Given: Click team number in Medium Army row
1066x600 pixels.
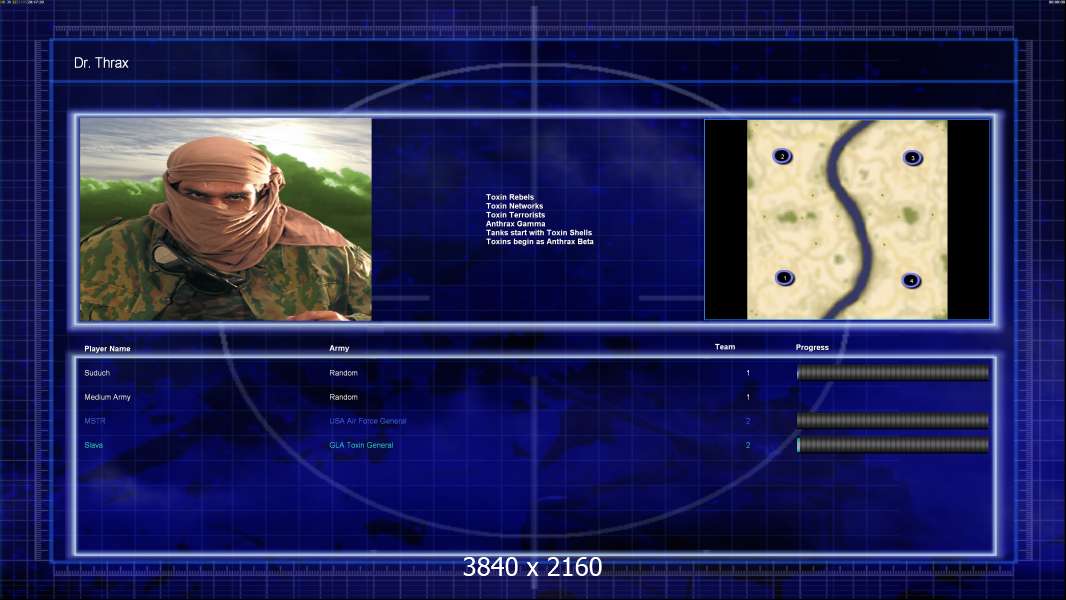Looking at the screenshot, I should [748, 397].
